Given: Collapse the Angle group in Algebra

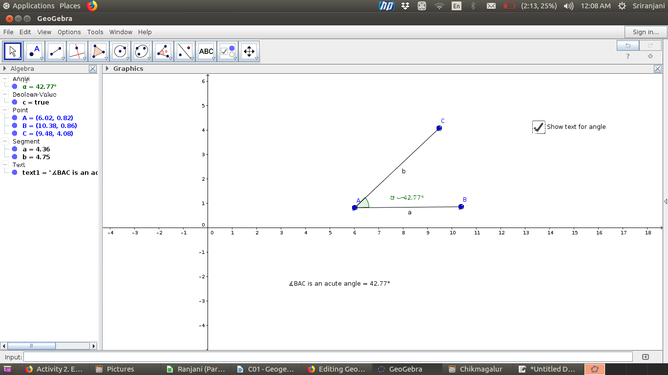Looking at the screenshot, I should pos(5,79).
